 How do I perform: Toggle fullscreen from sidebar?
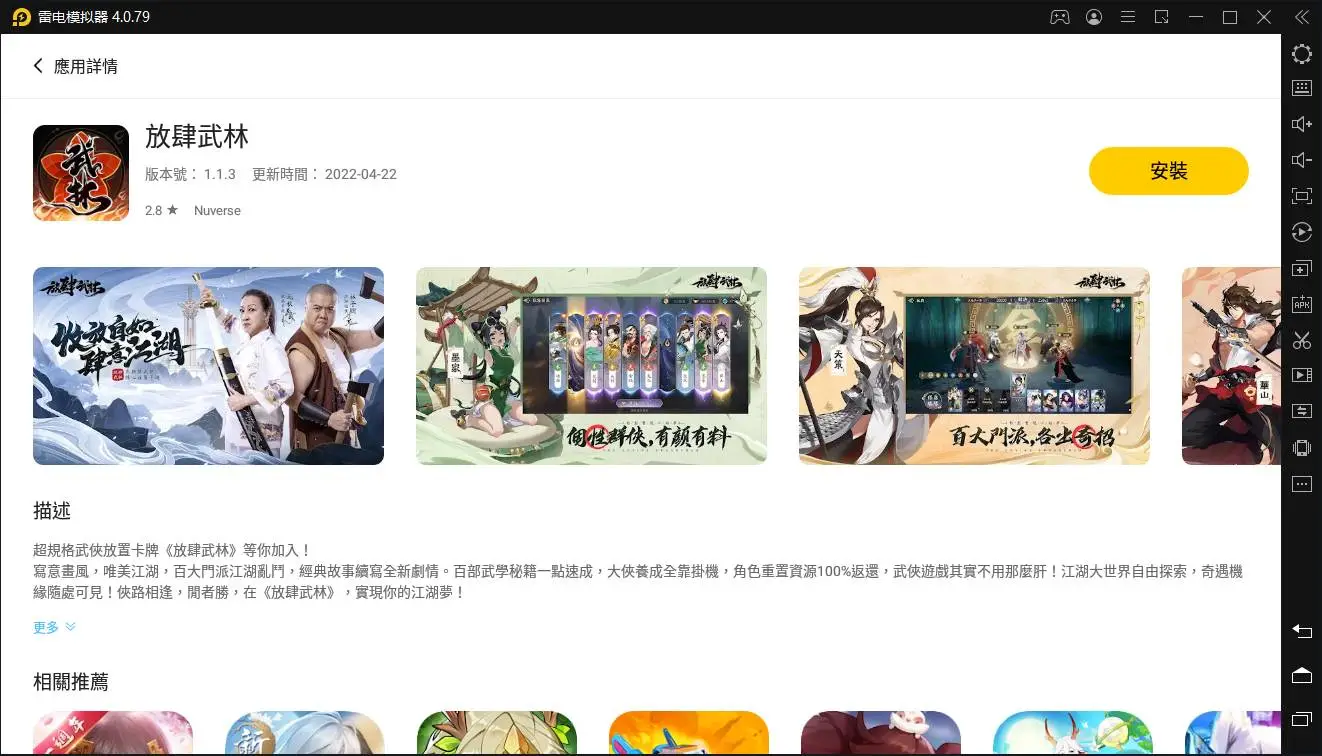pos(1301,196)
